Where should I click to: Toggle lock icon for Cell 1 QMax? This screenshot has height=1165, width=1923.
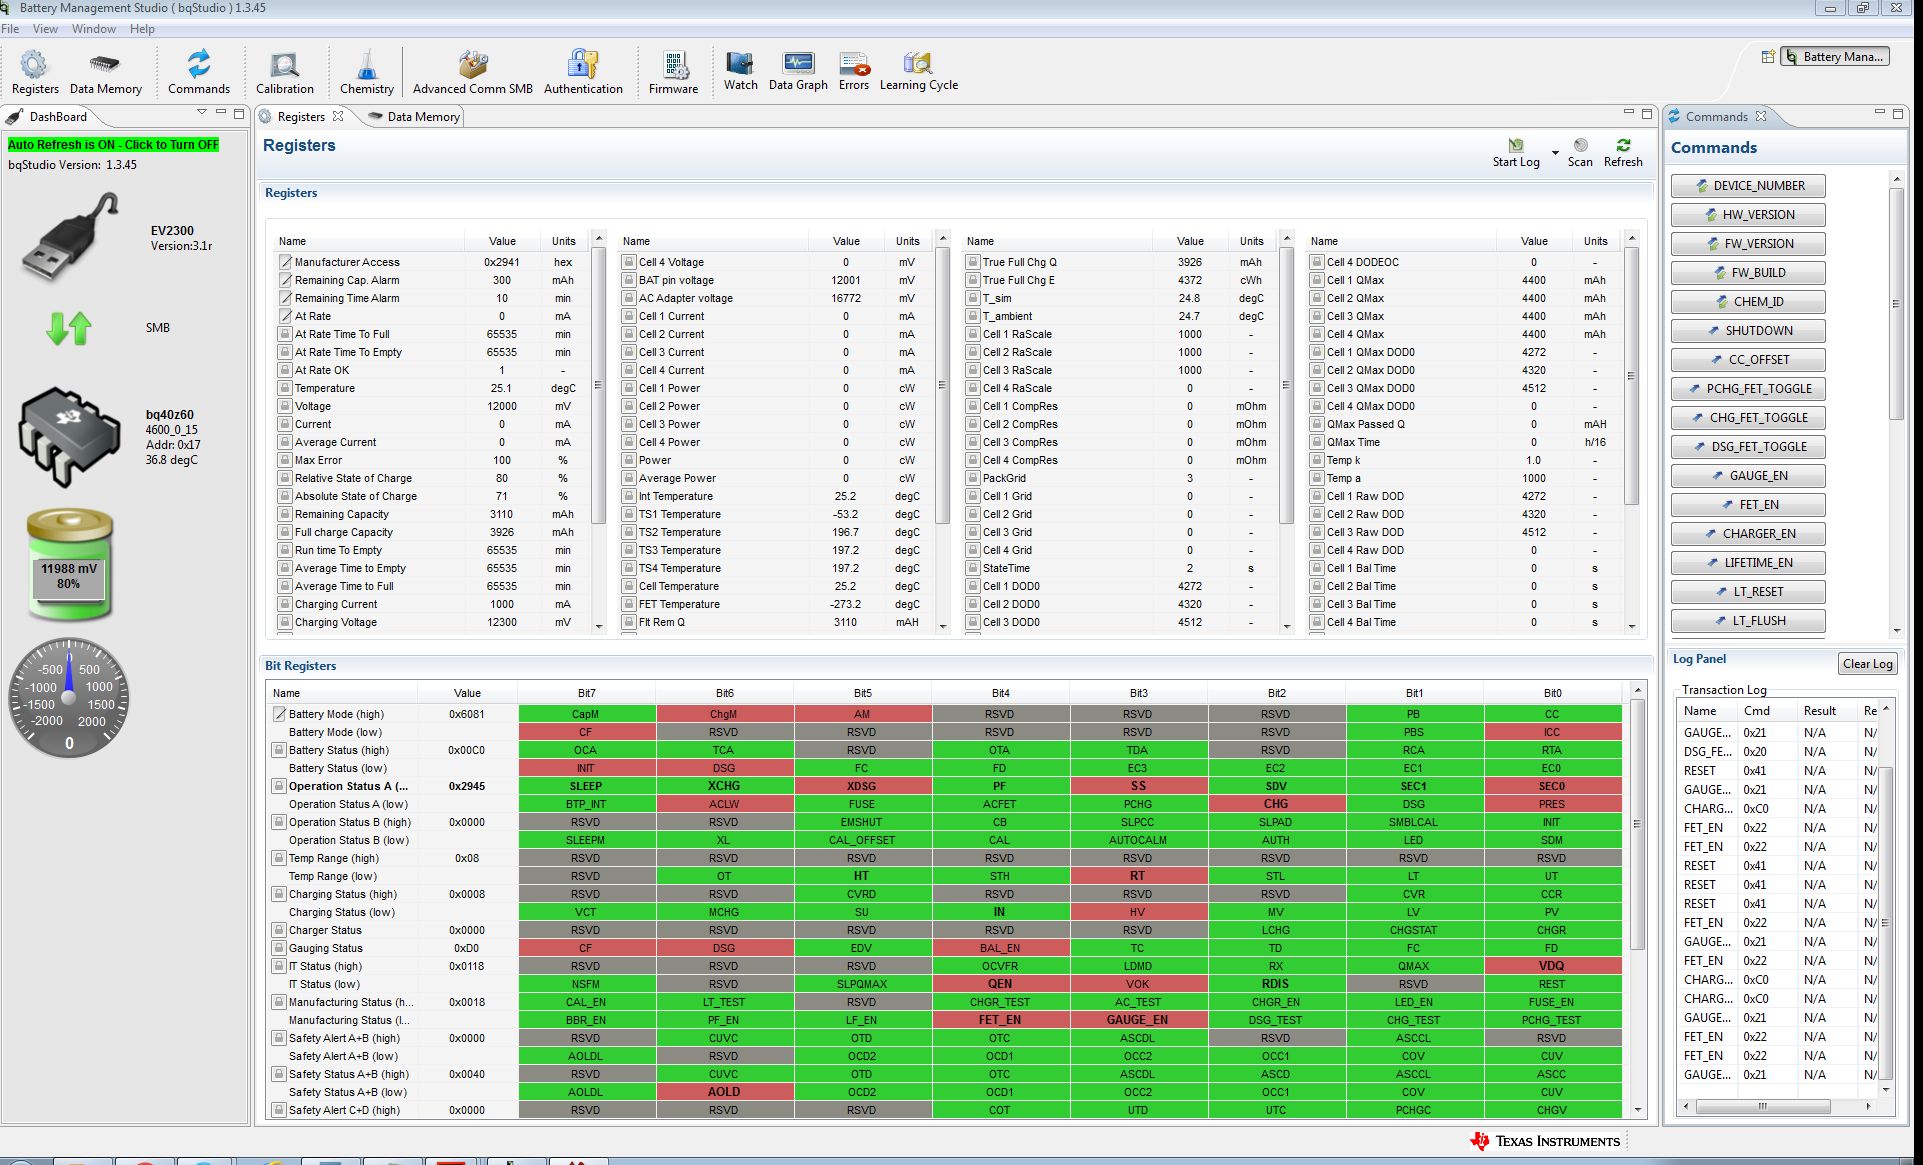point(1317,280)
